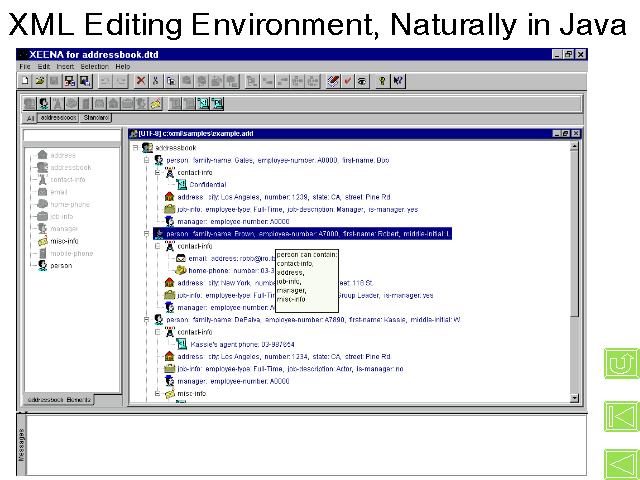This screenshot has width=640, height=480.
Task: Open the Insert menu
Action: [65, 66]
